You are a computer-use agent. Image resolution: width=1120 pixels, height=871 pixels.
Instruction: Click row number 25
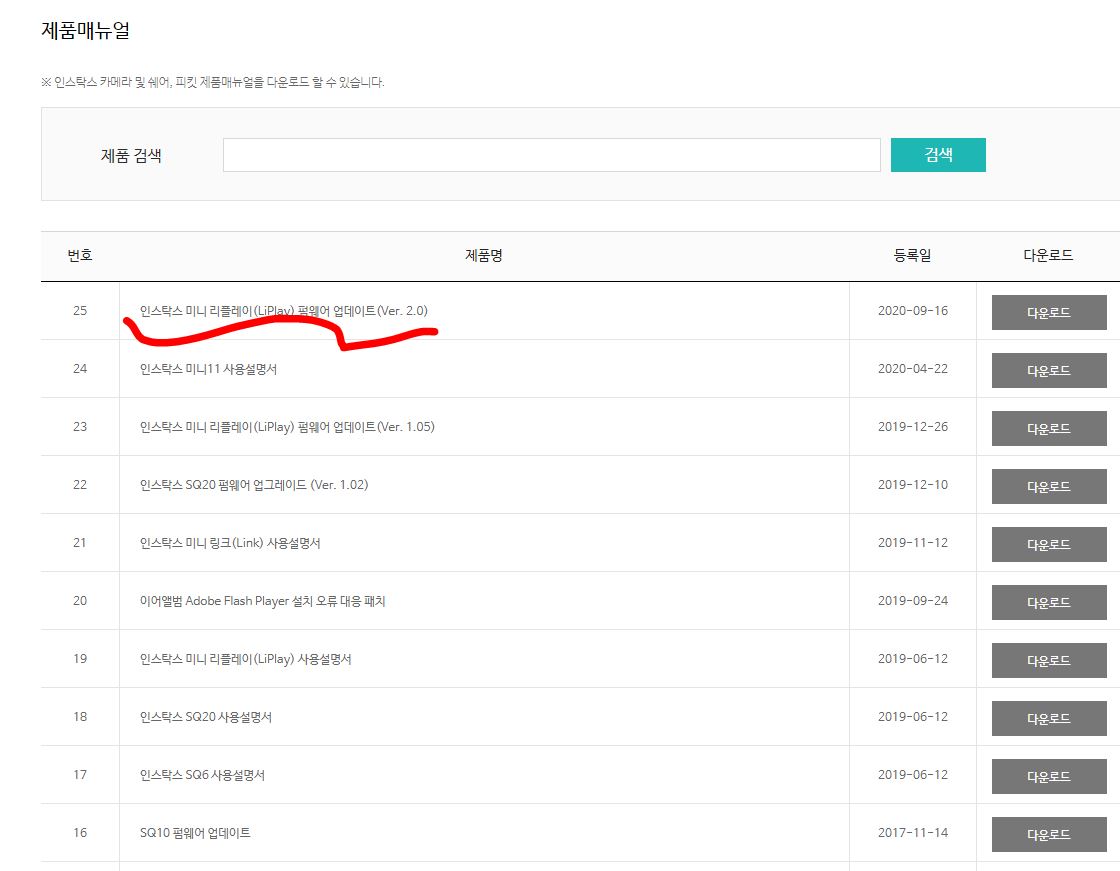coord(80,311)
